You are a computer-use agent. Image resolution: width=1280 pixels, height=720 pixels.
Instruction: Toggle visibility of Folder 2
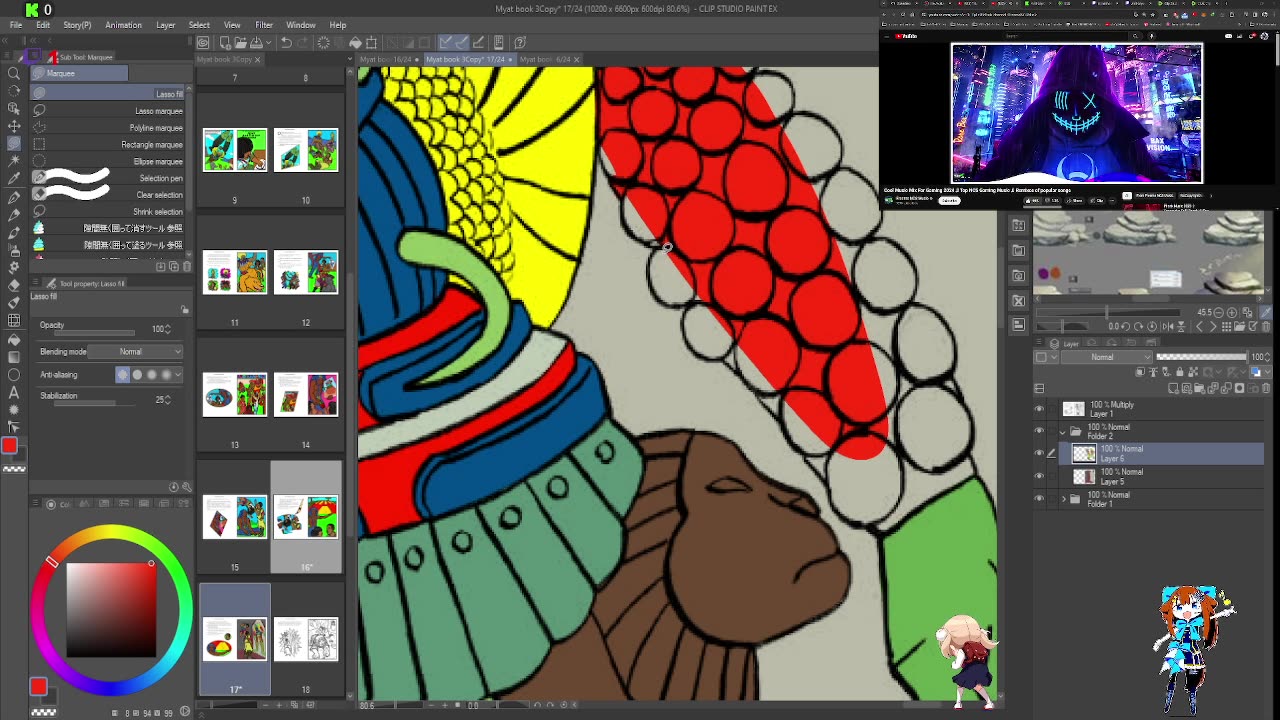coord(1039,431)
